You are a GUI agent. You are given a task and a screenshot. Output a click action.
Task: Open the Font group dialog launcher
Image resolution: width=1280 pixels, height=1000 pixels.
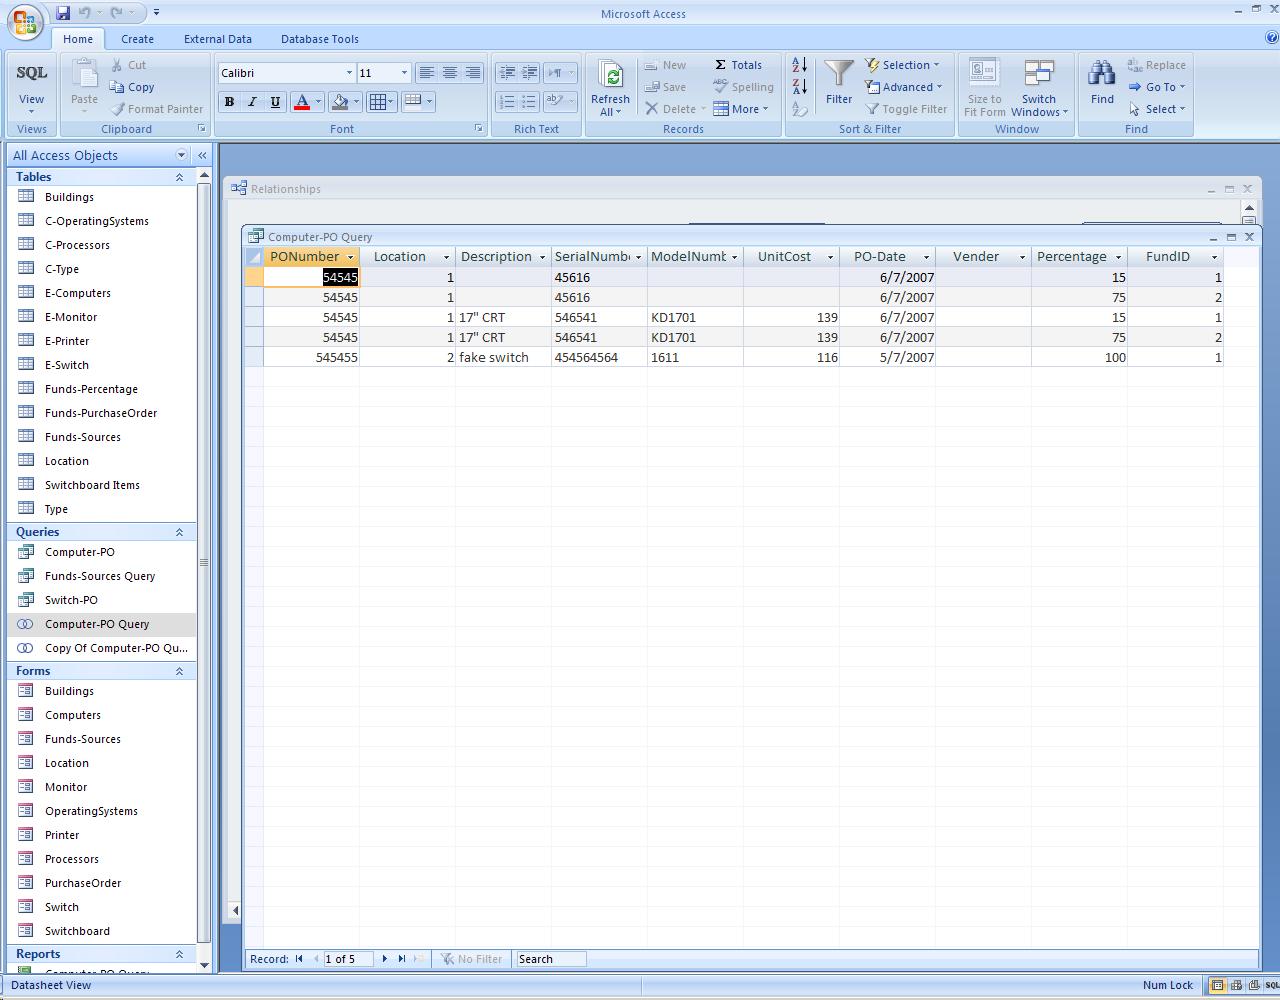pyautogui.click(x=478, y=129)
